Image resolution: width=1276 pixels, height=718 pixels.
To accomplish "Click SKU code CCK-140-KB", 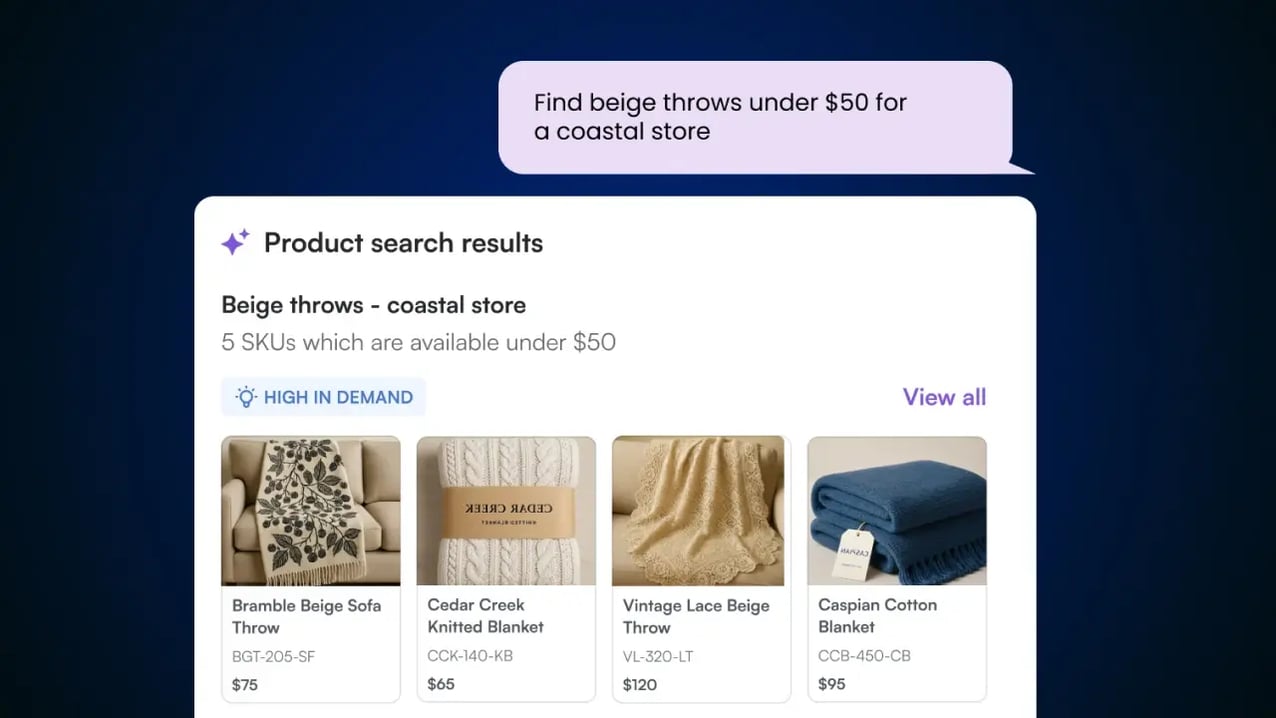I will click(470, 656).
